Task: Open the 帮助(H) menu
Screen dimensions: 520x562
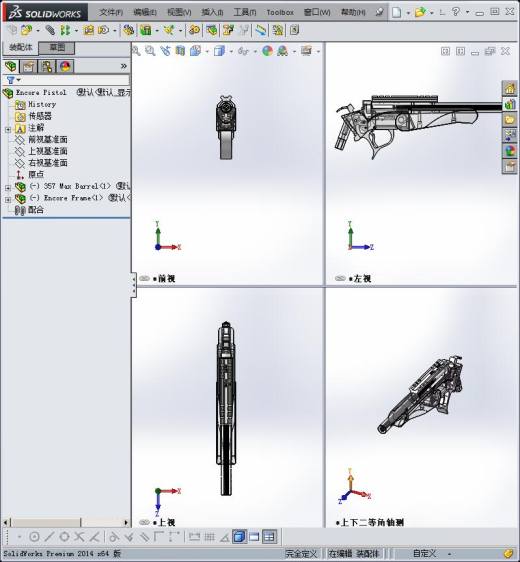Action: click(x=353, y=12)
